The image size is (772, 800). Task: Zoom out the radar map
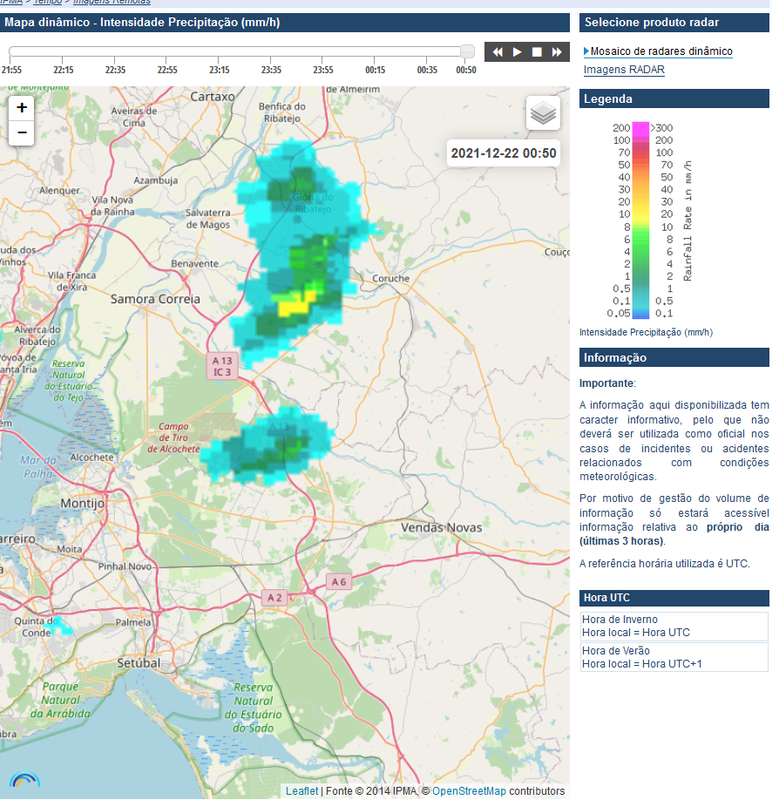(21, 133)
